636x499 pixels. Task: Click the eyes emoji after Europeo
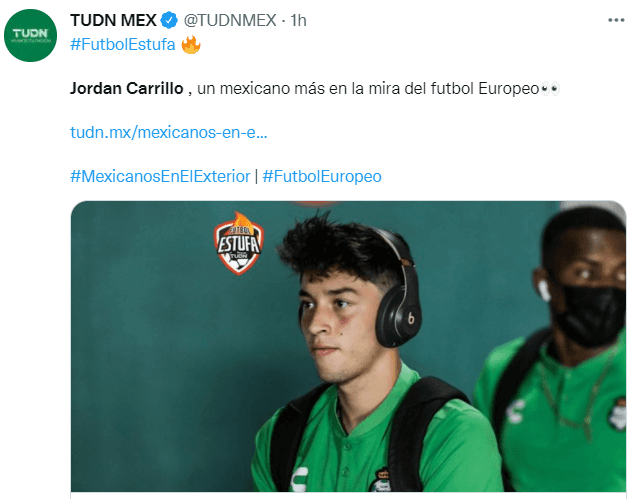coord(550,88)
